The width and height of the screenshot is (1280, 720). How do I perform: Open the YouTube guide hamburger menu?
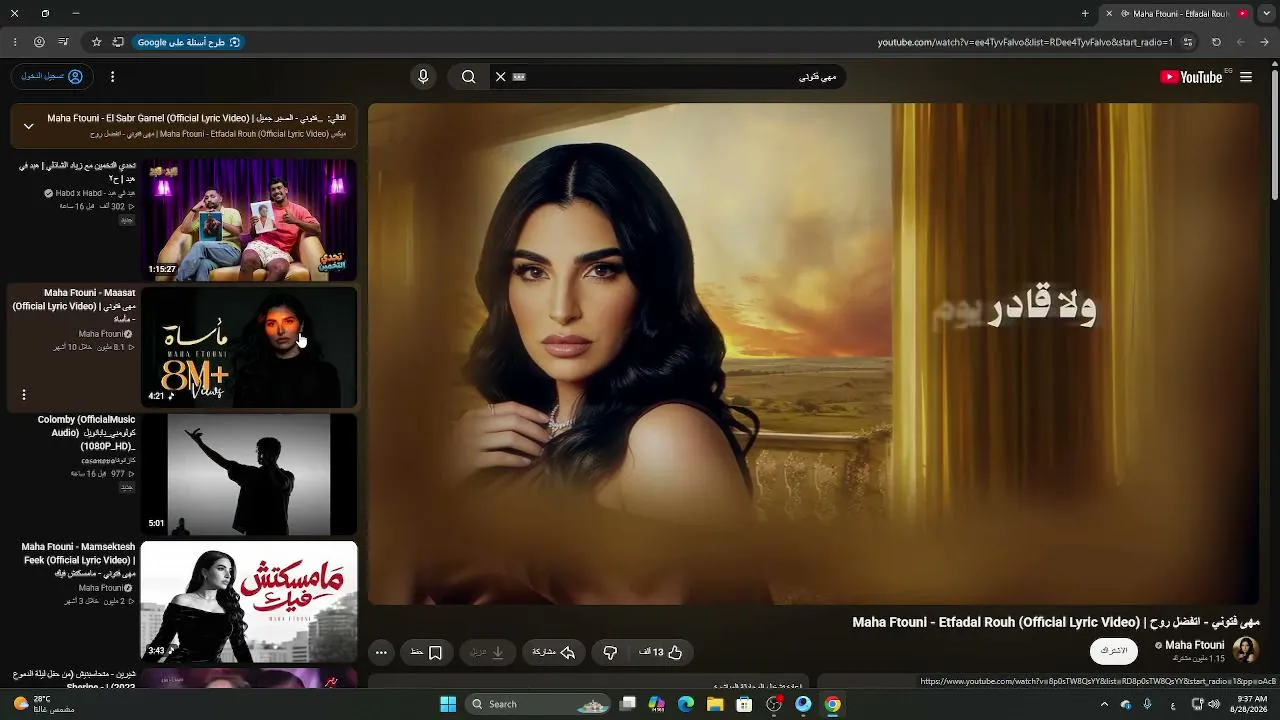1246,77
